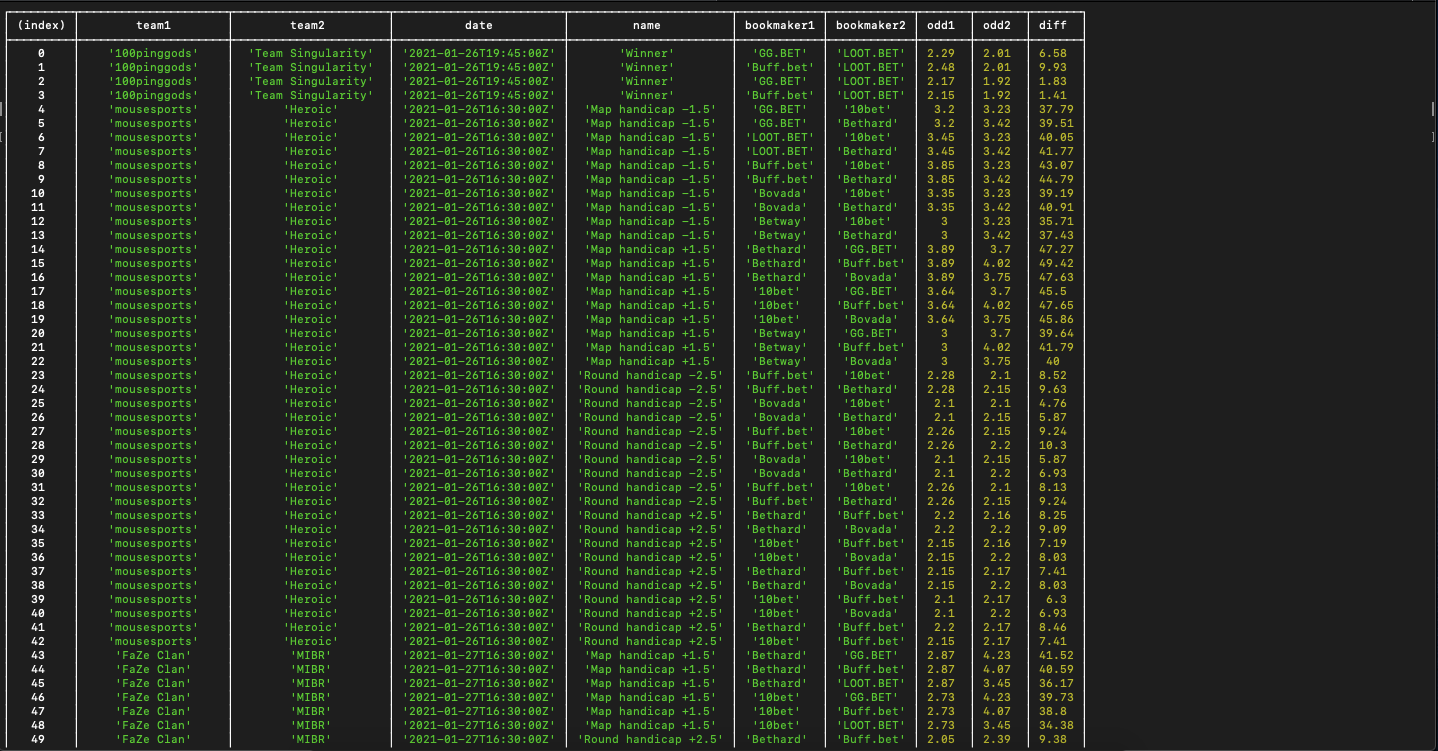
Task: Click odd1 value 2.48
Action: tap(941, 67)
